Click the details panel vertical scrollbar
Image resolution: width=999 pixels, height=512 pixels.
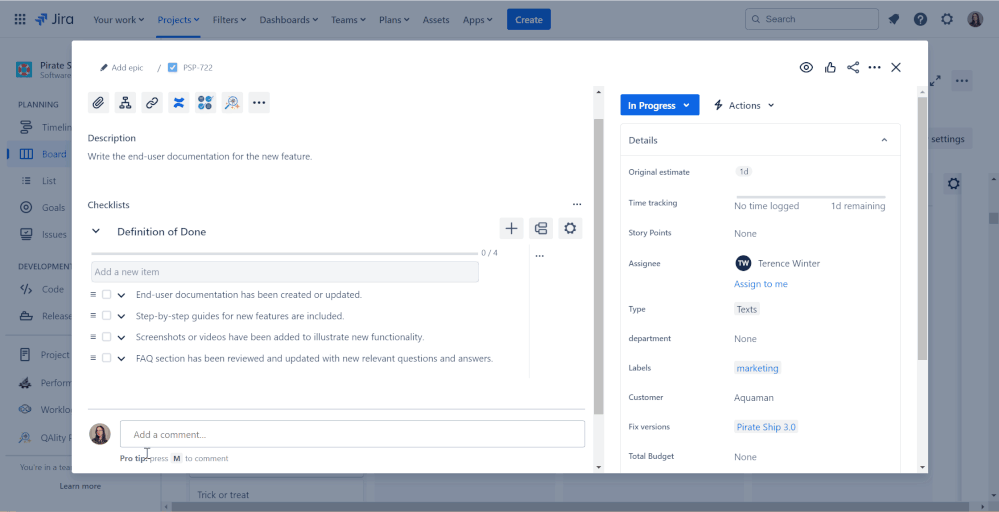click(x=923, y=228)
